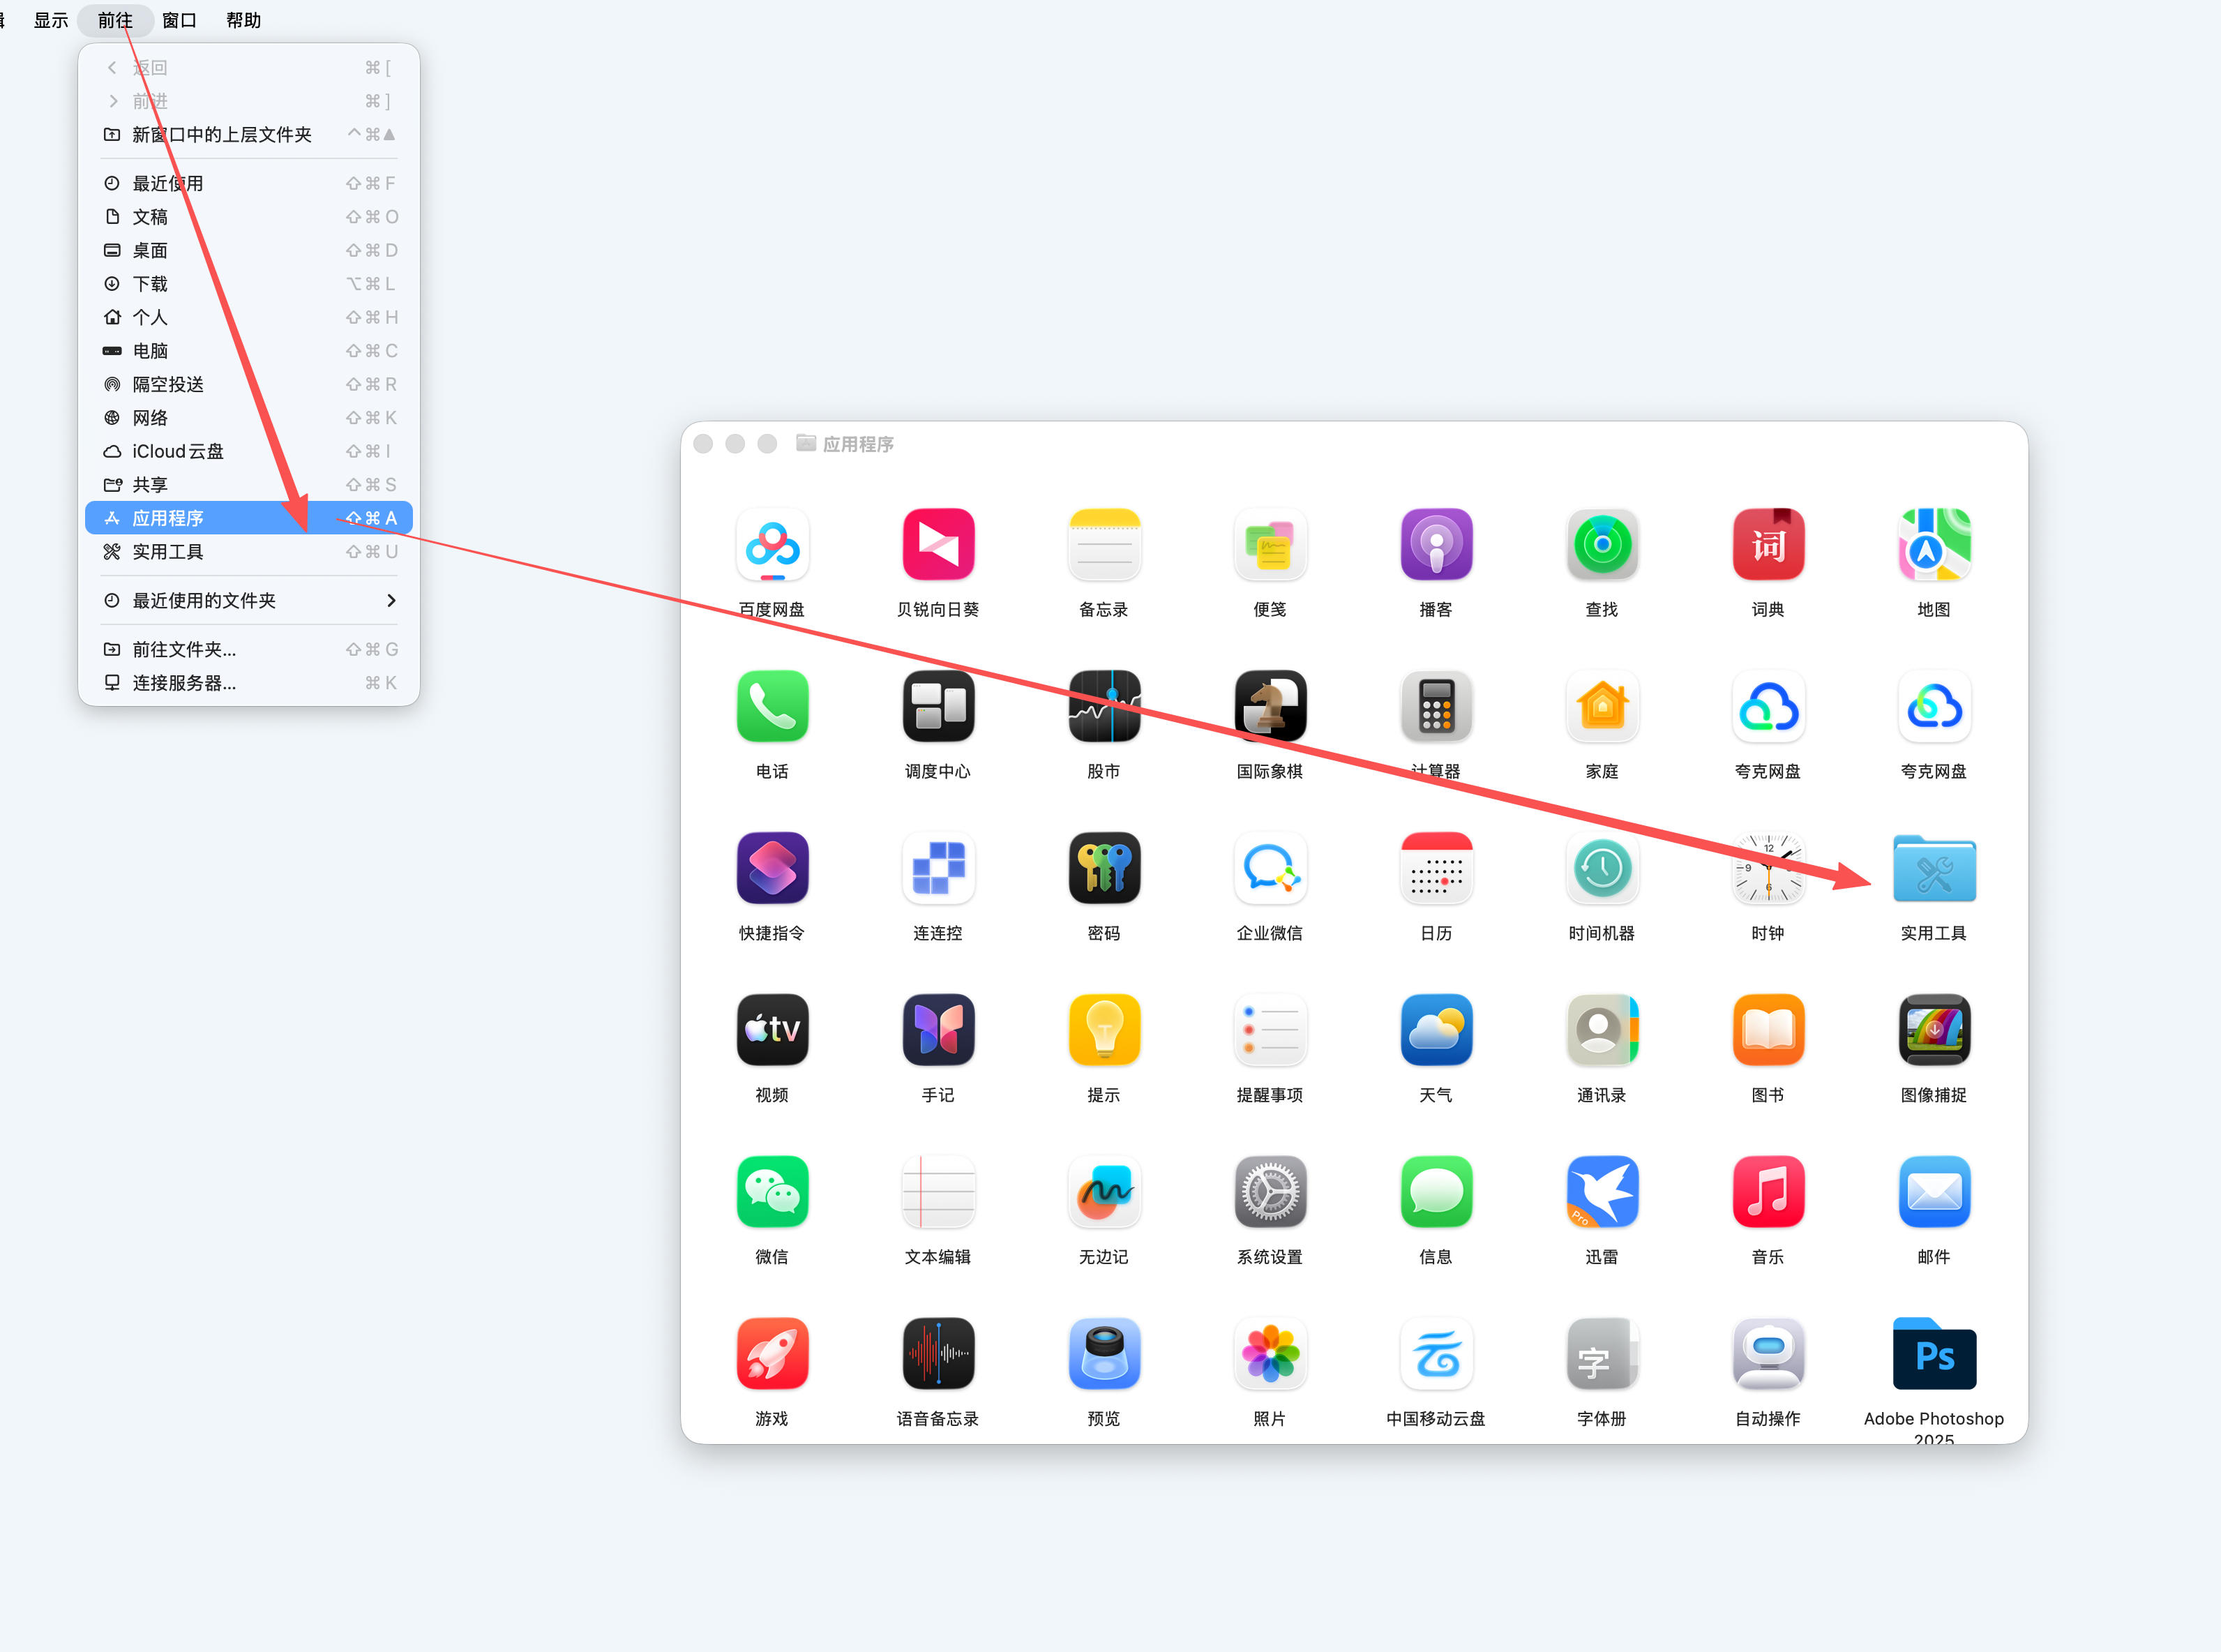
Task: Launch the 视频 Apple TV app
Action: [x=772, y=1031]
